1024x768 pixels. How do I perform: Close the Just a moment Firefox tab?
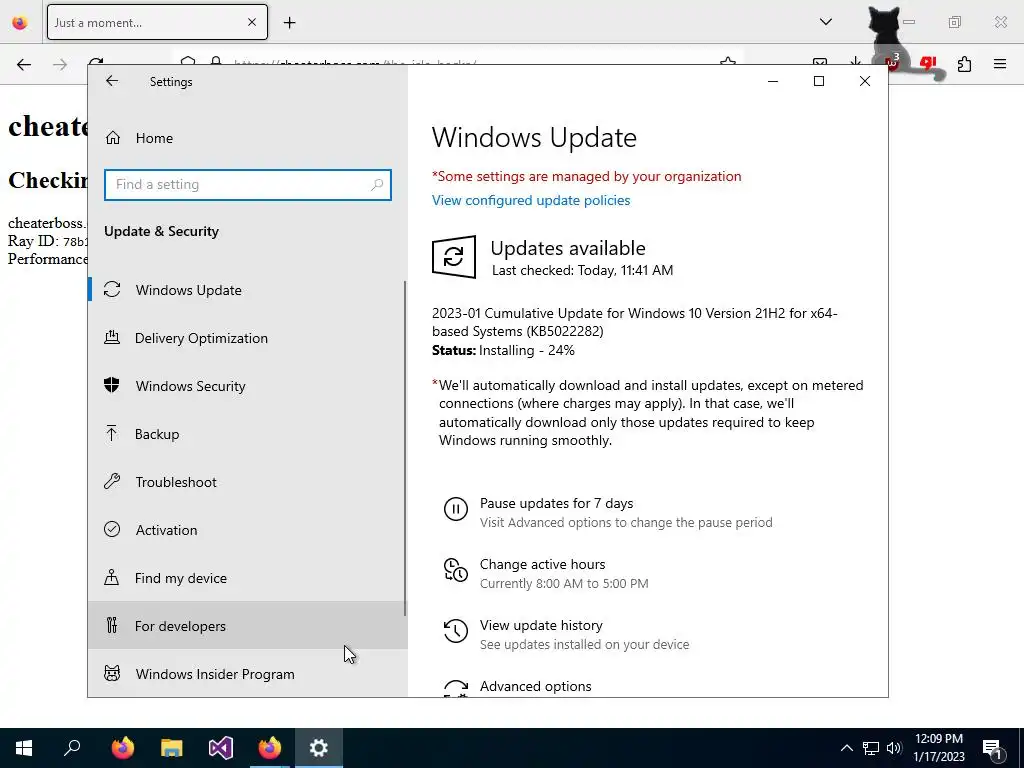[252, 22]
